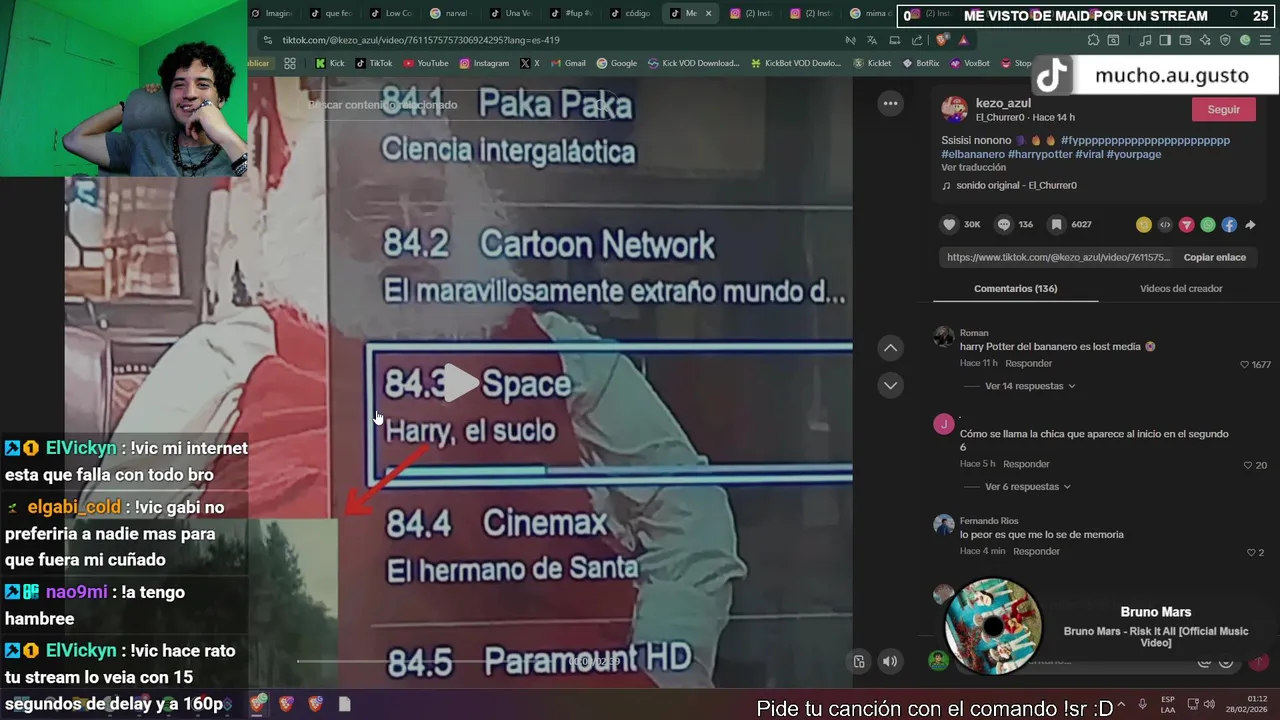The height and width of the screenshot is (720, 1280).
Task: Open the browser extensions puzzle icon
Action: coord(1093,40)
